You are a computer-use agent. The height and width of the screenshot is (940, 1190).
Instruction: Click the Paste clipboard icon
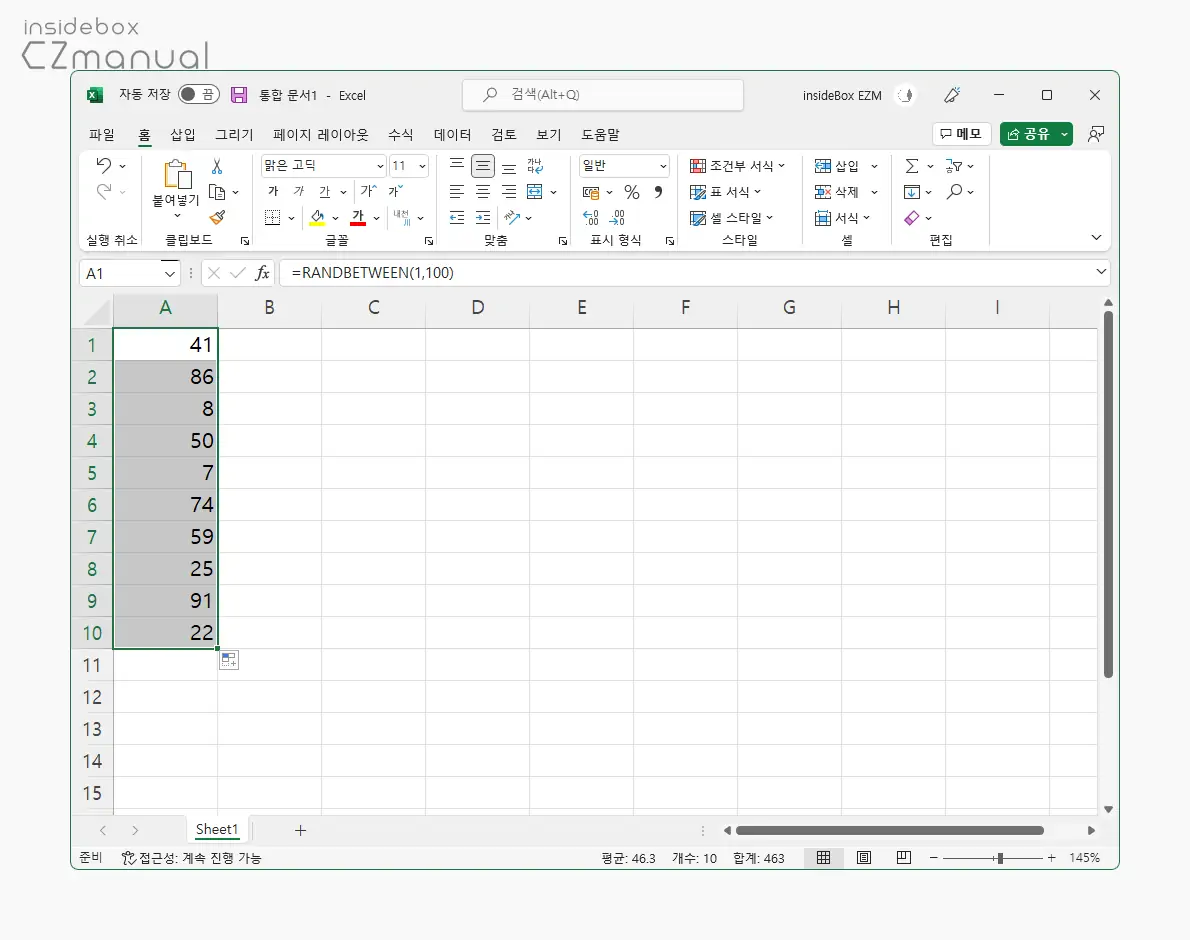coord(177,174)
